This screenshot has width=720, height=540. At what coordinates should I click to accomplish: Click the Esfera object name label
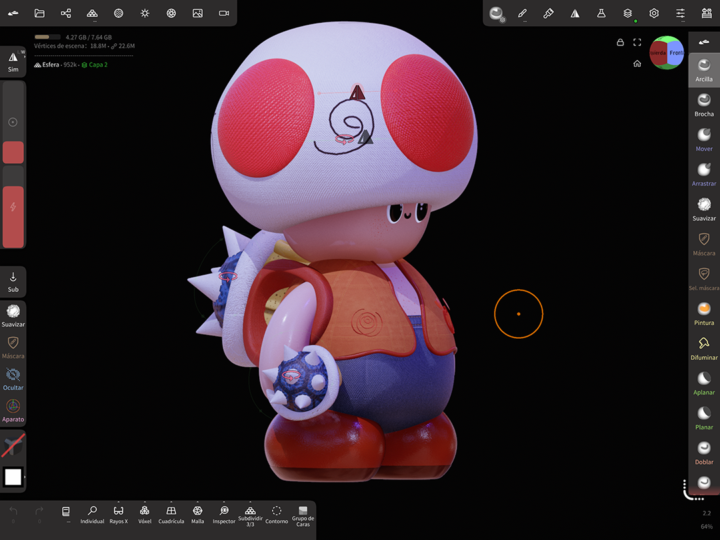coord(51,65)
